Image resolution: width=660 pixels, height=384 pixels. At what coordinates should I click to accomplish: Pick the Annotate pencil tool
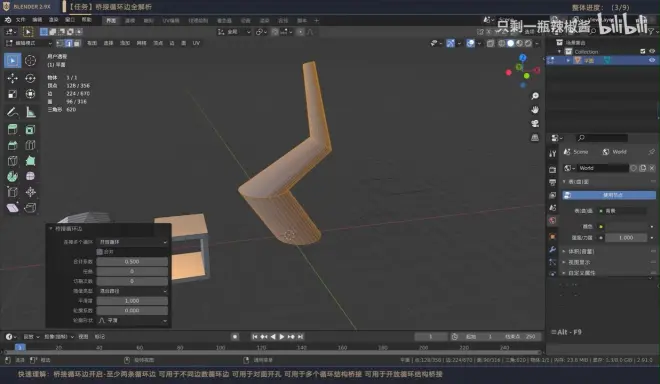tap(12, 112)
